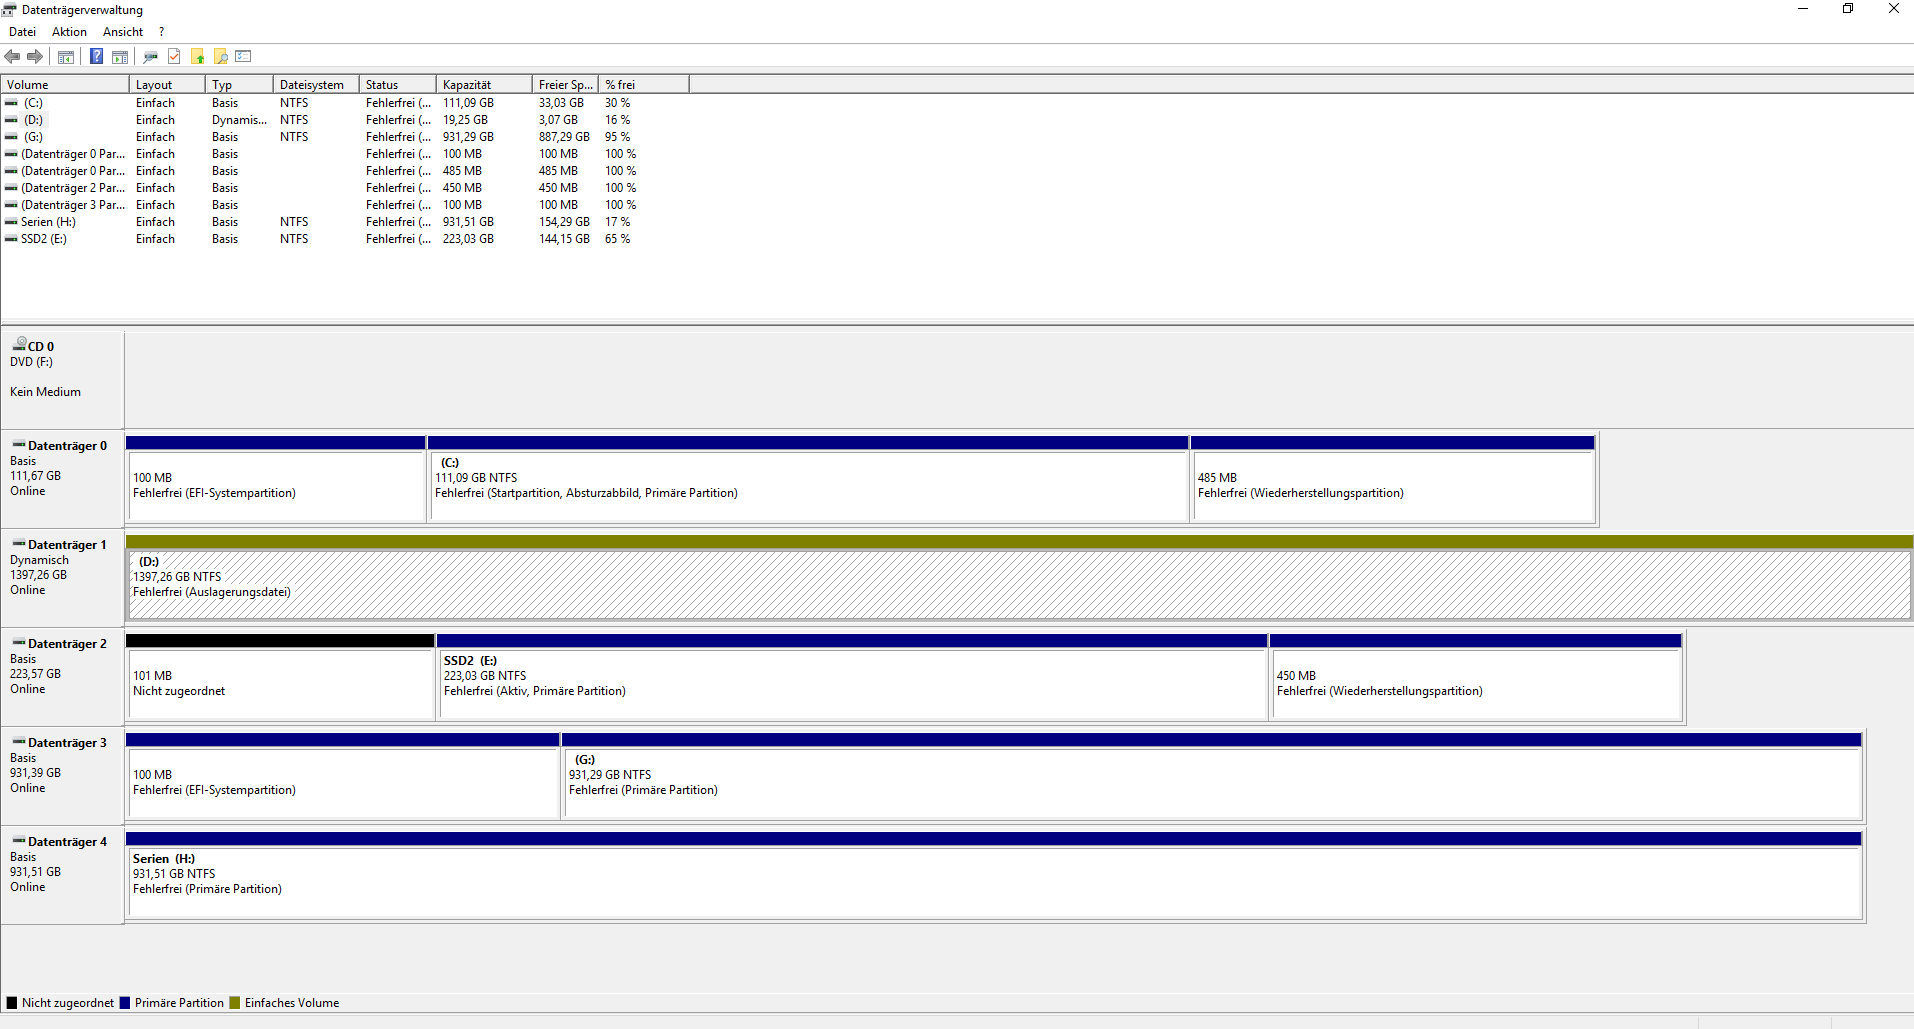
Task: Click the yellow folder with green arrow icon
Action: tap(198, 56)
